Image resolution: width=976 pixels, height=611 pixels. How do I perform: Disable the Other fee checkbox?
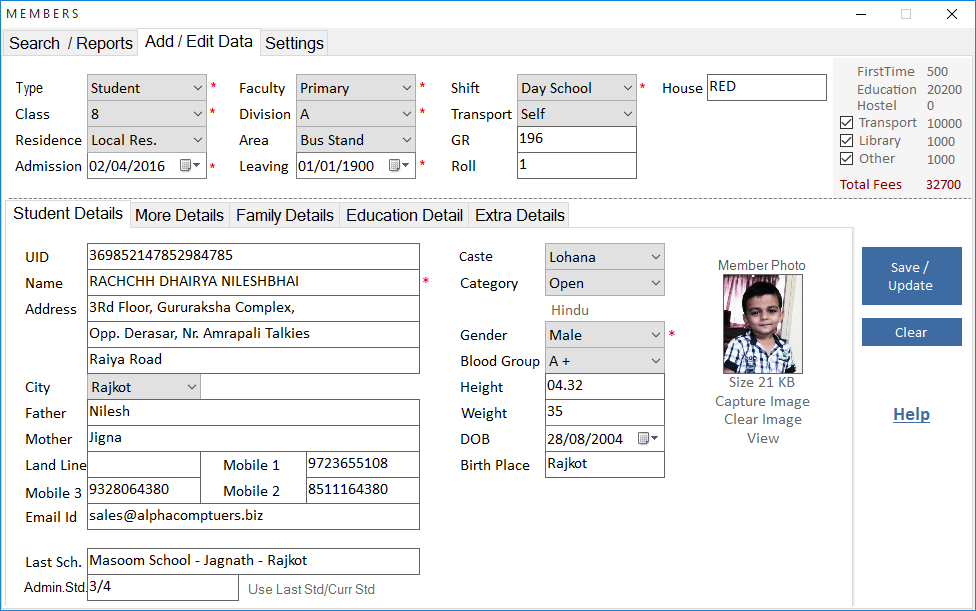pyautogui.click(x=846, y=159)
